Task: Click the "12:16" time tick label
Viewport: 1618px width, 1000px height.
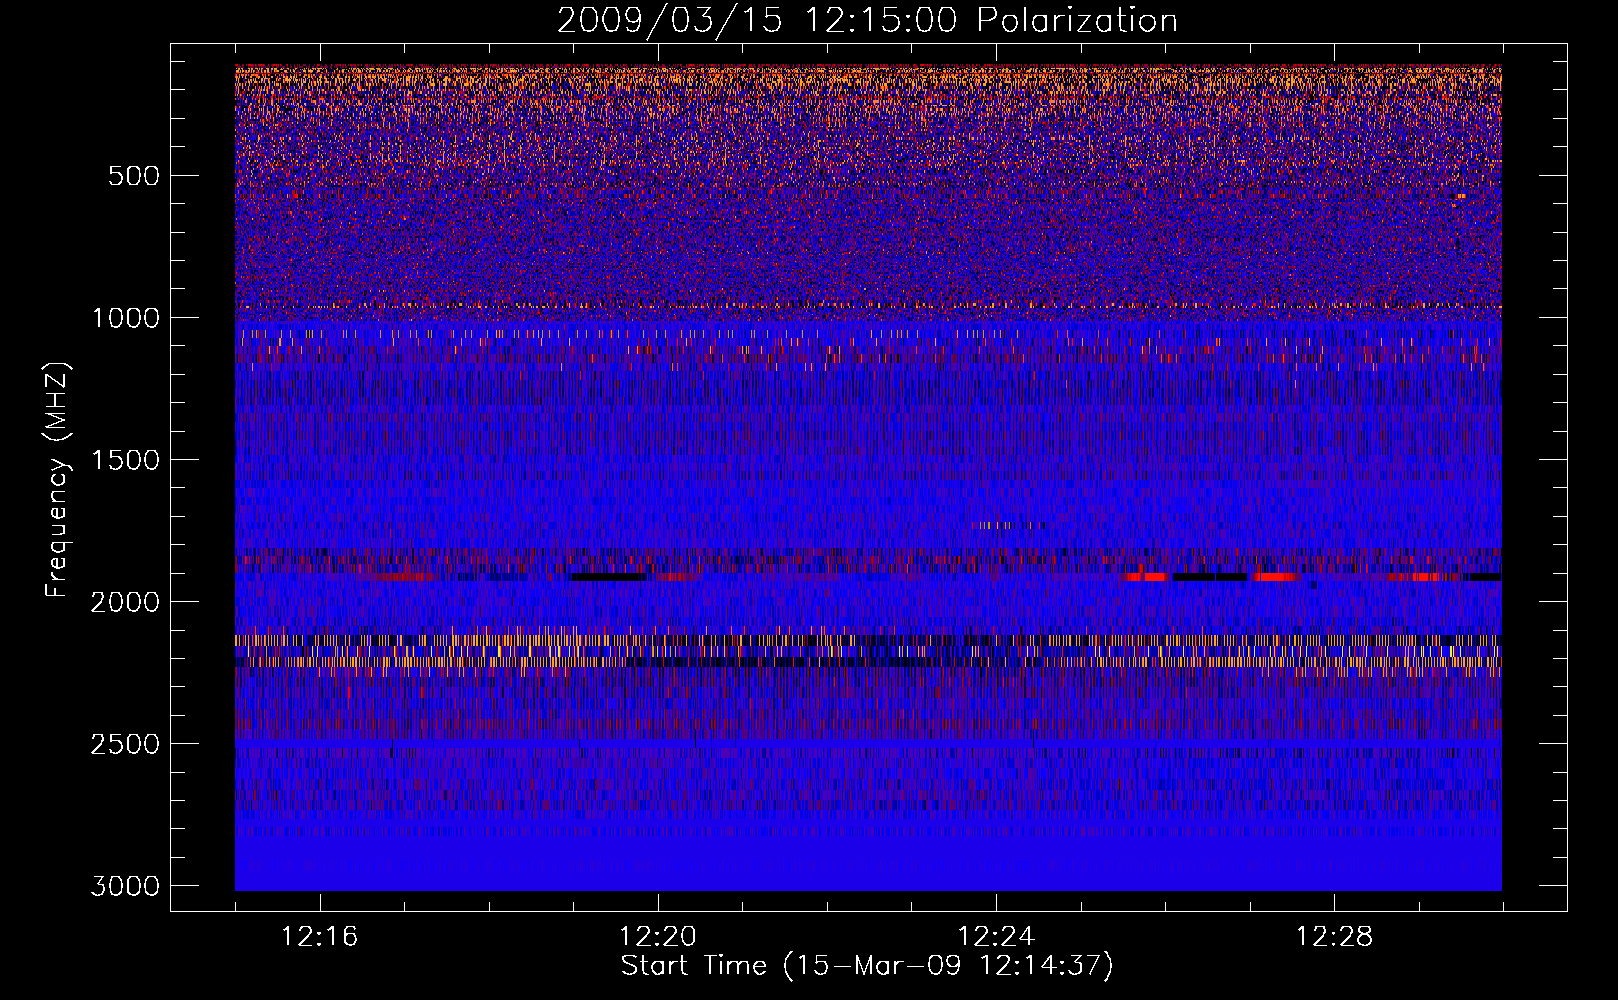Action: point(319,937)
